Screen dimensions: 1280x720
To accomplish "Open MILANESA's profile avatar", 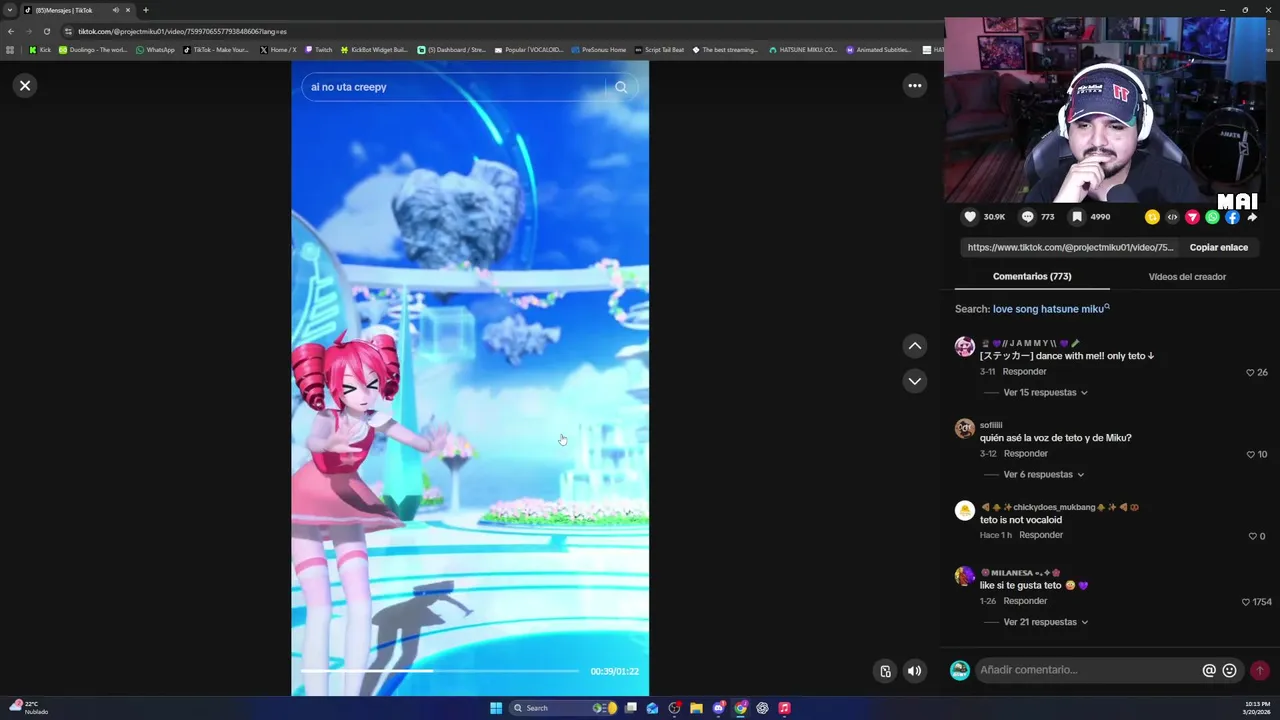I will [x=964, y=577].
